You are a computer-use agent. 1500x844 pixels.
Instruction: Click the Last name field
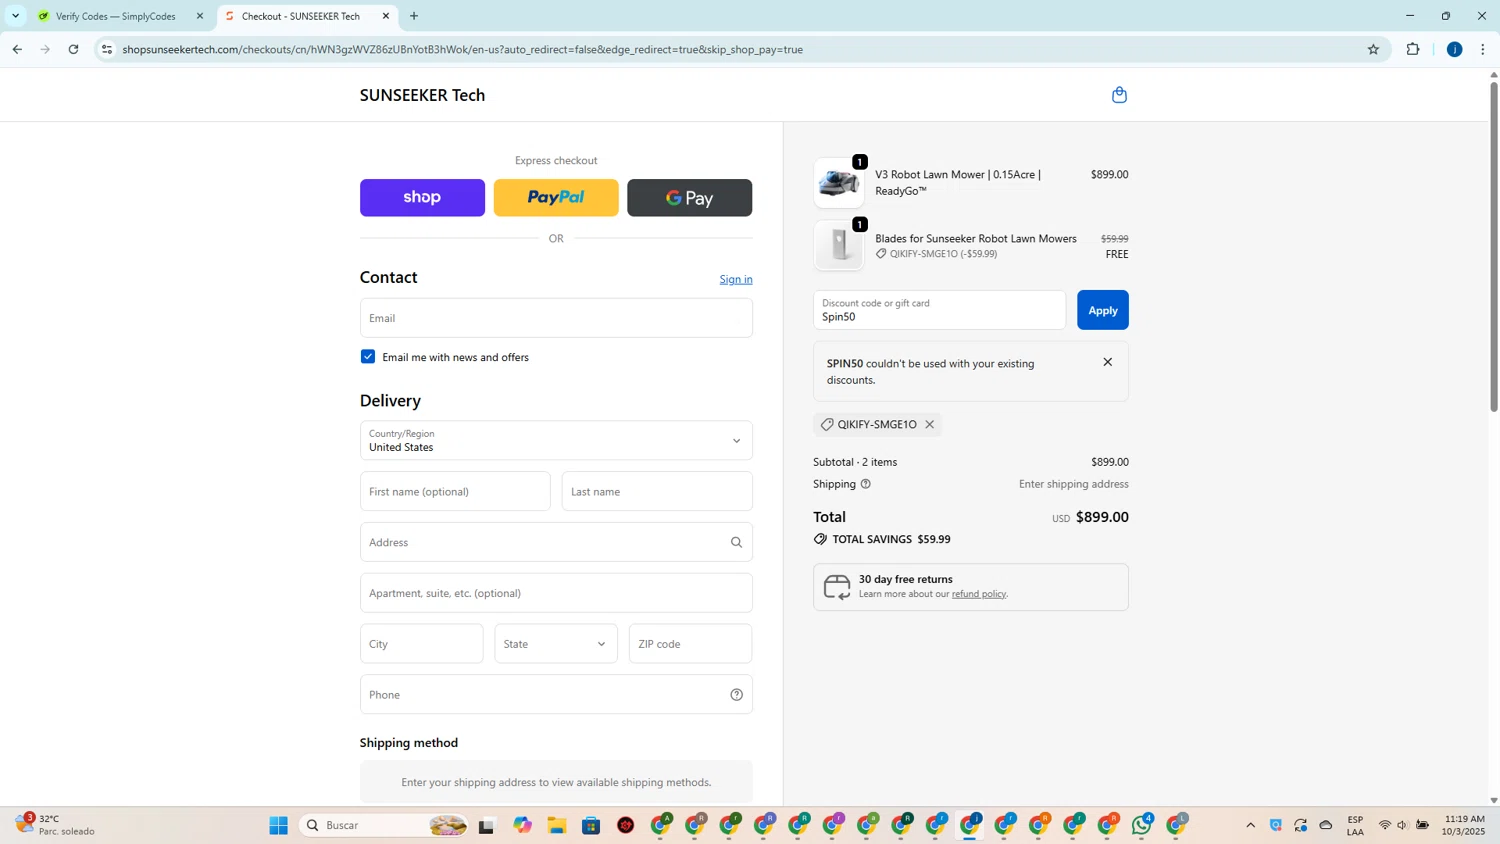[657, 491]
